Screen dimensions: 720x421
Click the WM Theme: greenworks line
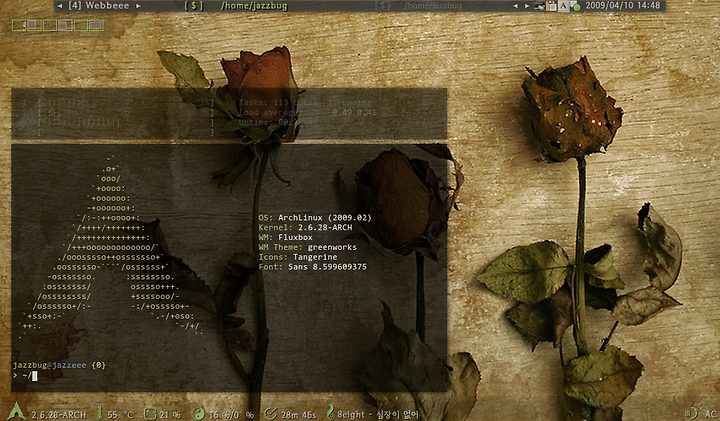point(308,247)
